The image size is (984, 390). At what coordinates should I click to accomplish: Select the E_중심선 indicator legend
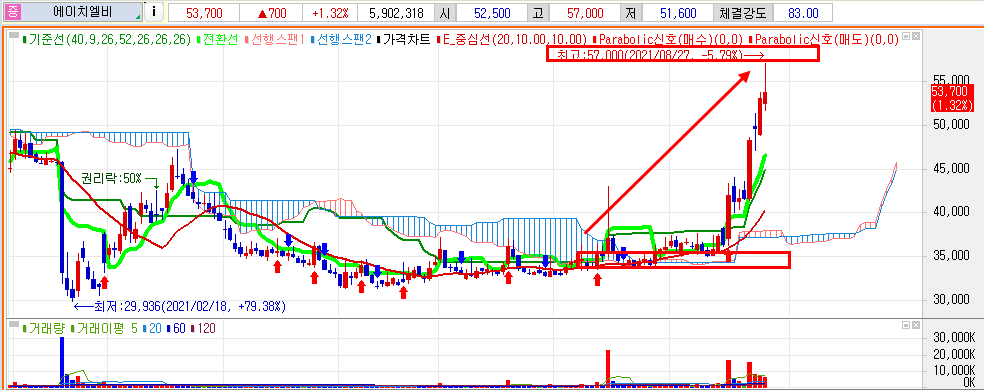point(511,39)
